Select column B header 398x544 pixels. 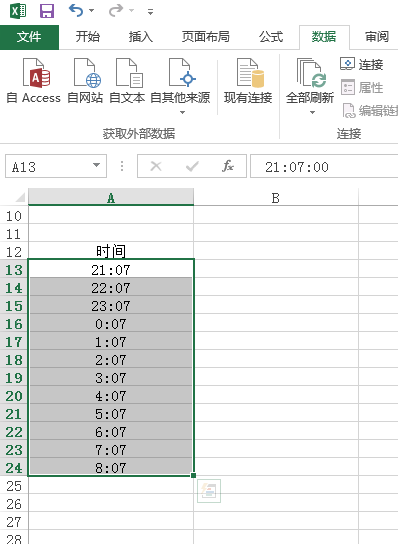tap(276, 198)
